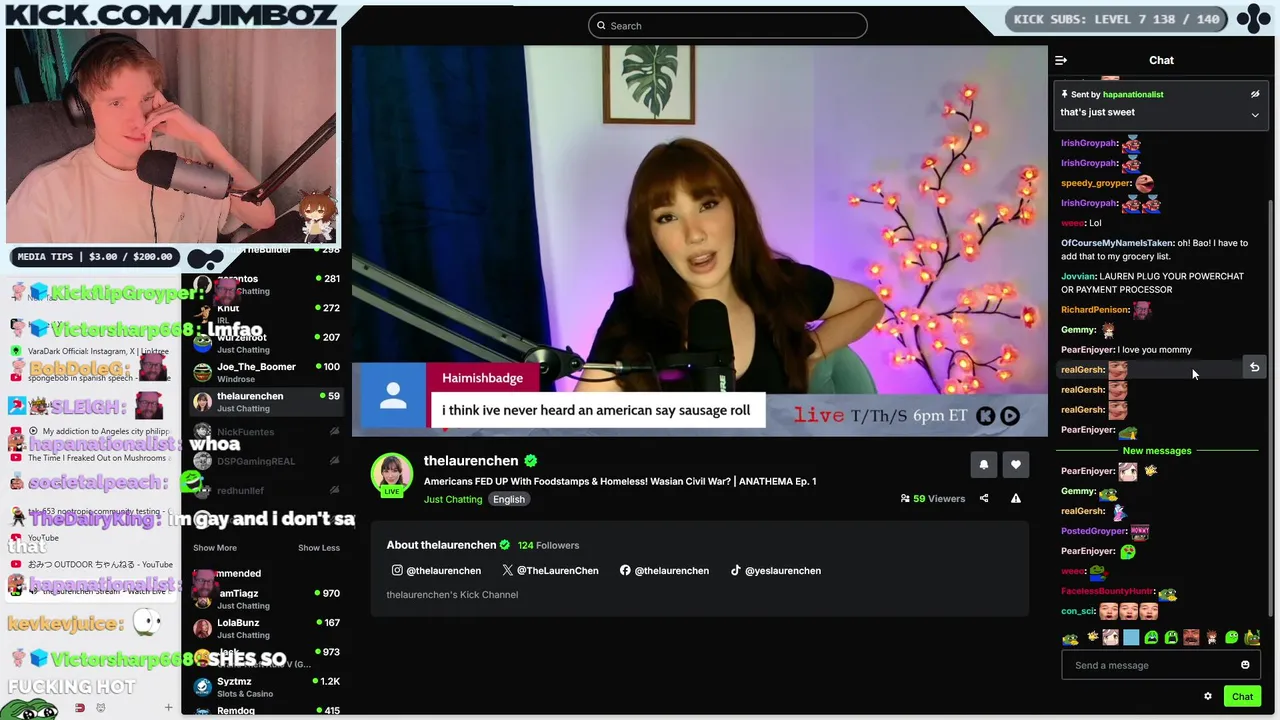Share the stream via share icon
This screenshot has width=1280, height=720.
click(984, 498)
